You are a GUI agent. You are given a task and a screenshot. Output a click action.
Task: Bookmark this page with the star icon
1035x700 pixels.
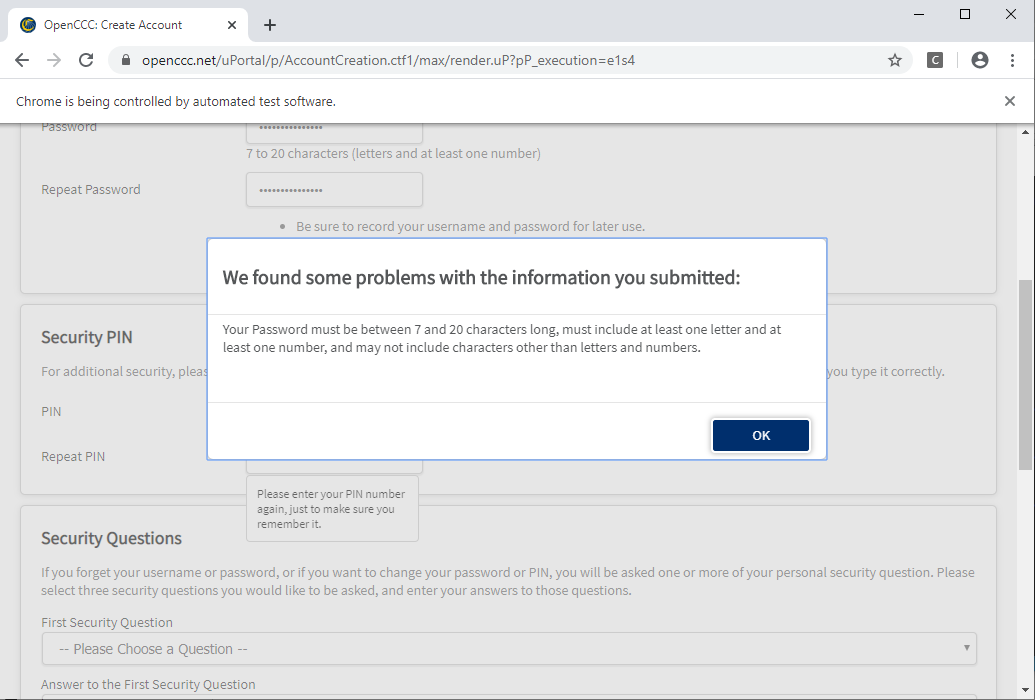895,60
